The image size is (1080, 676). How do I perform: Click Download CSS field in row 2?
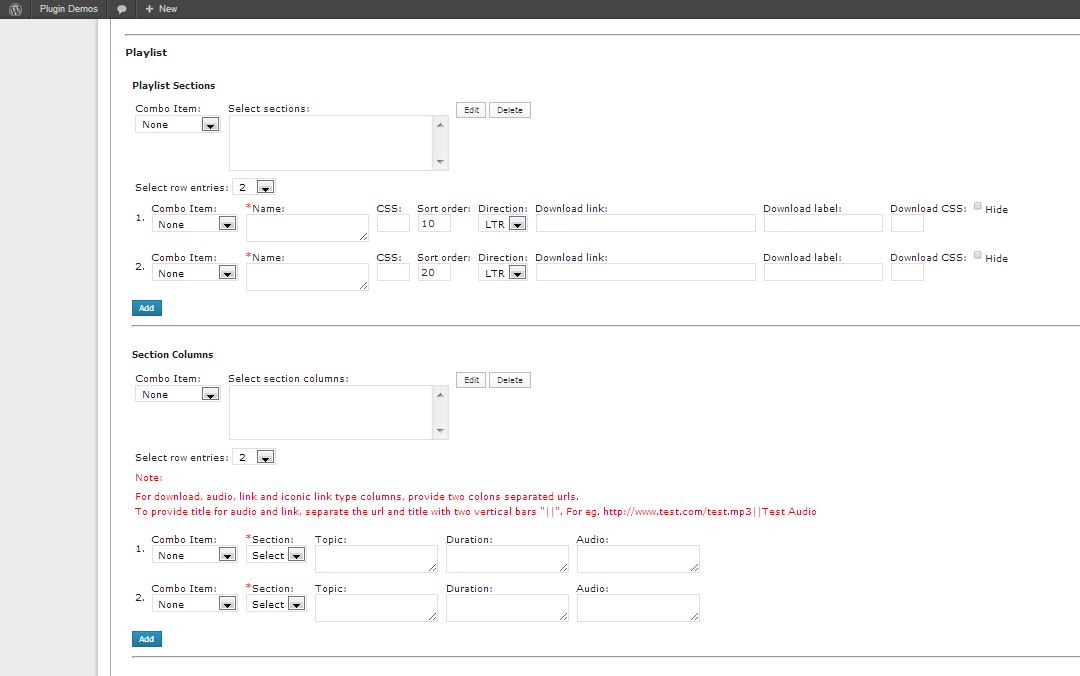point(907,272)
